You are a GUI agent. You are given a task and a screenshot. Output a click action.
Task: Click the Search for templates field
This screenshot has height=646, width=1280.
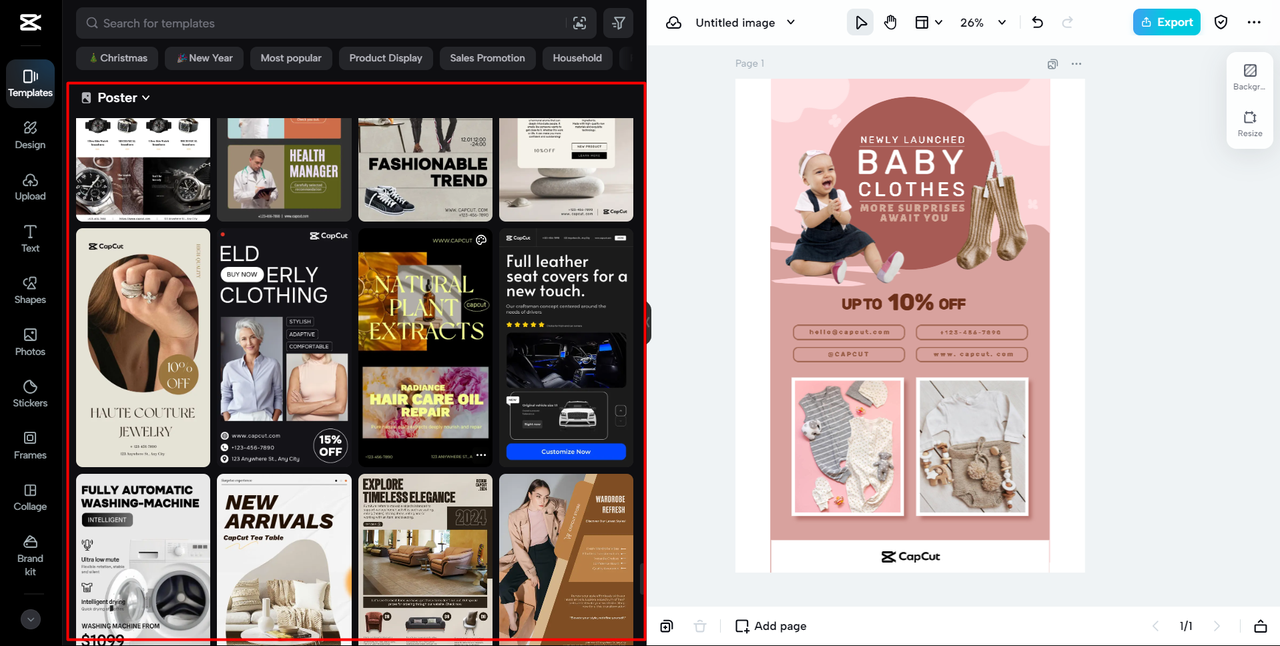coord(336,23)
